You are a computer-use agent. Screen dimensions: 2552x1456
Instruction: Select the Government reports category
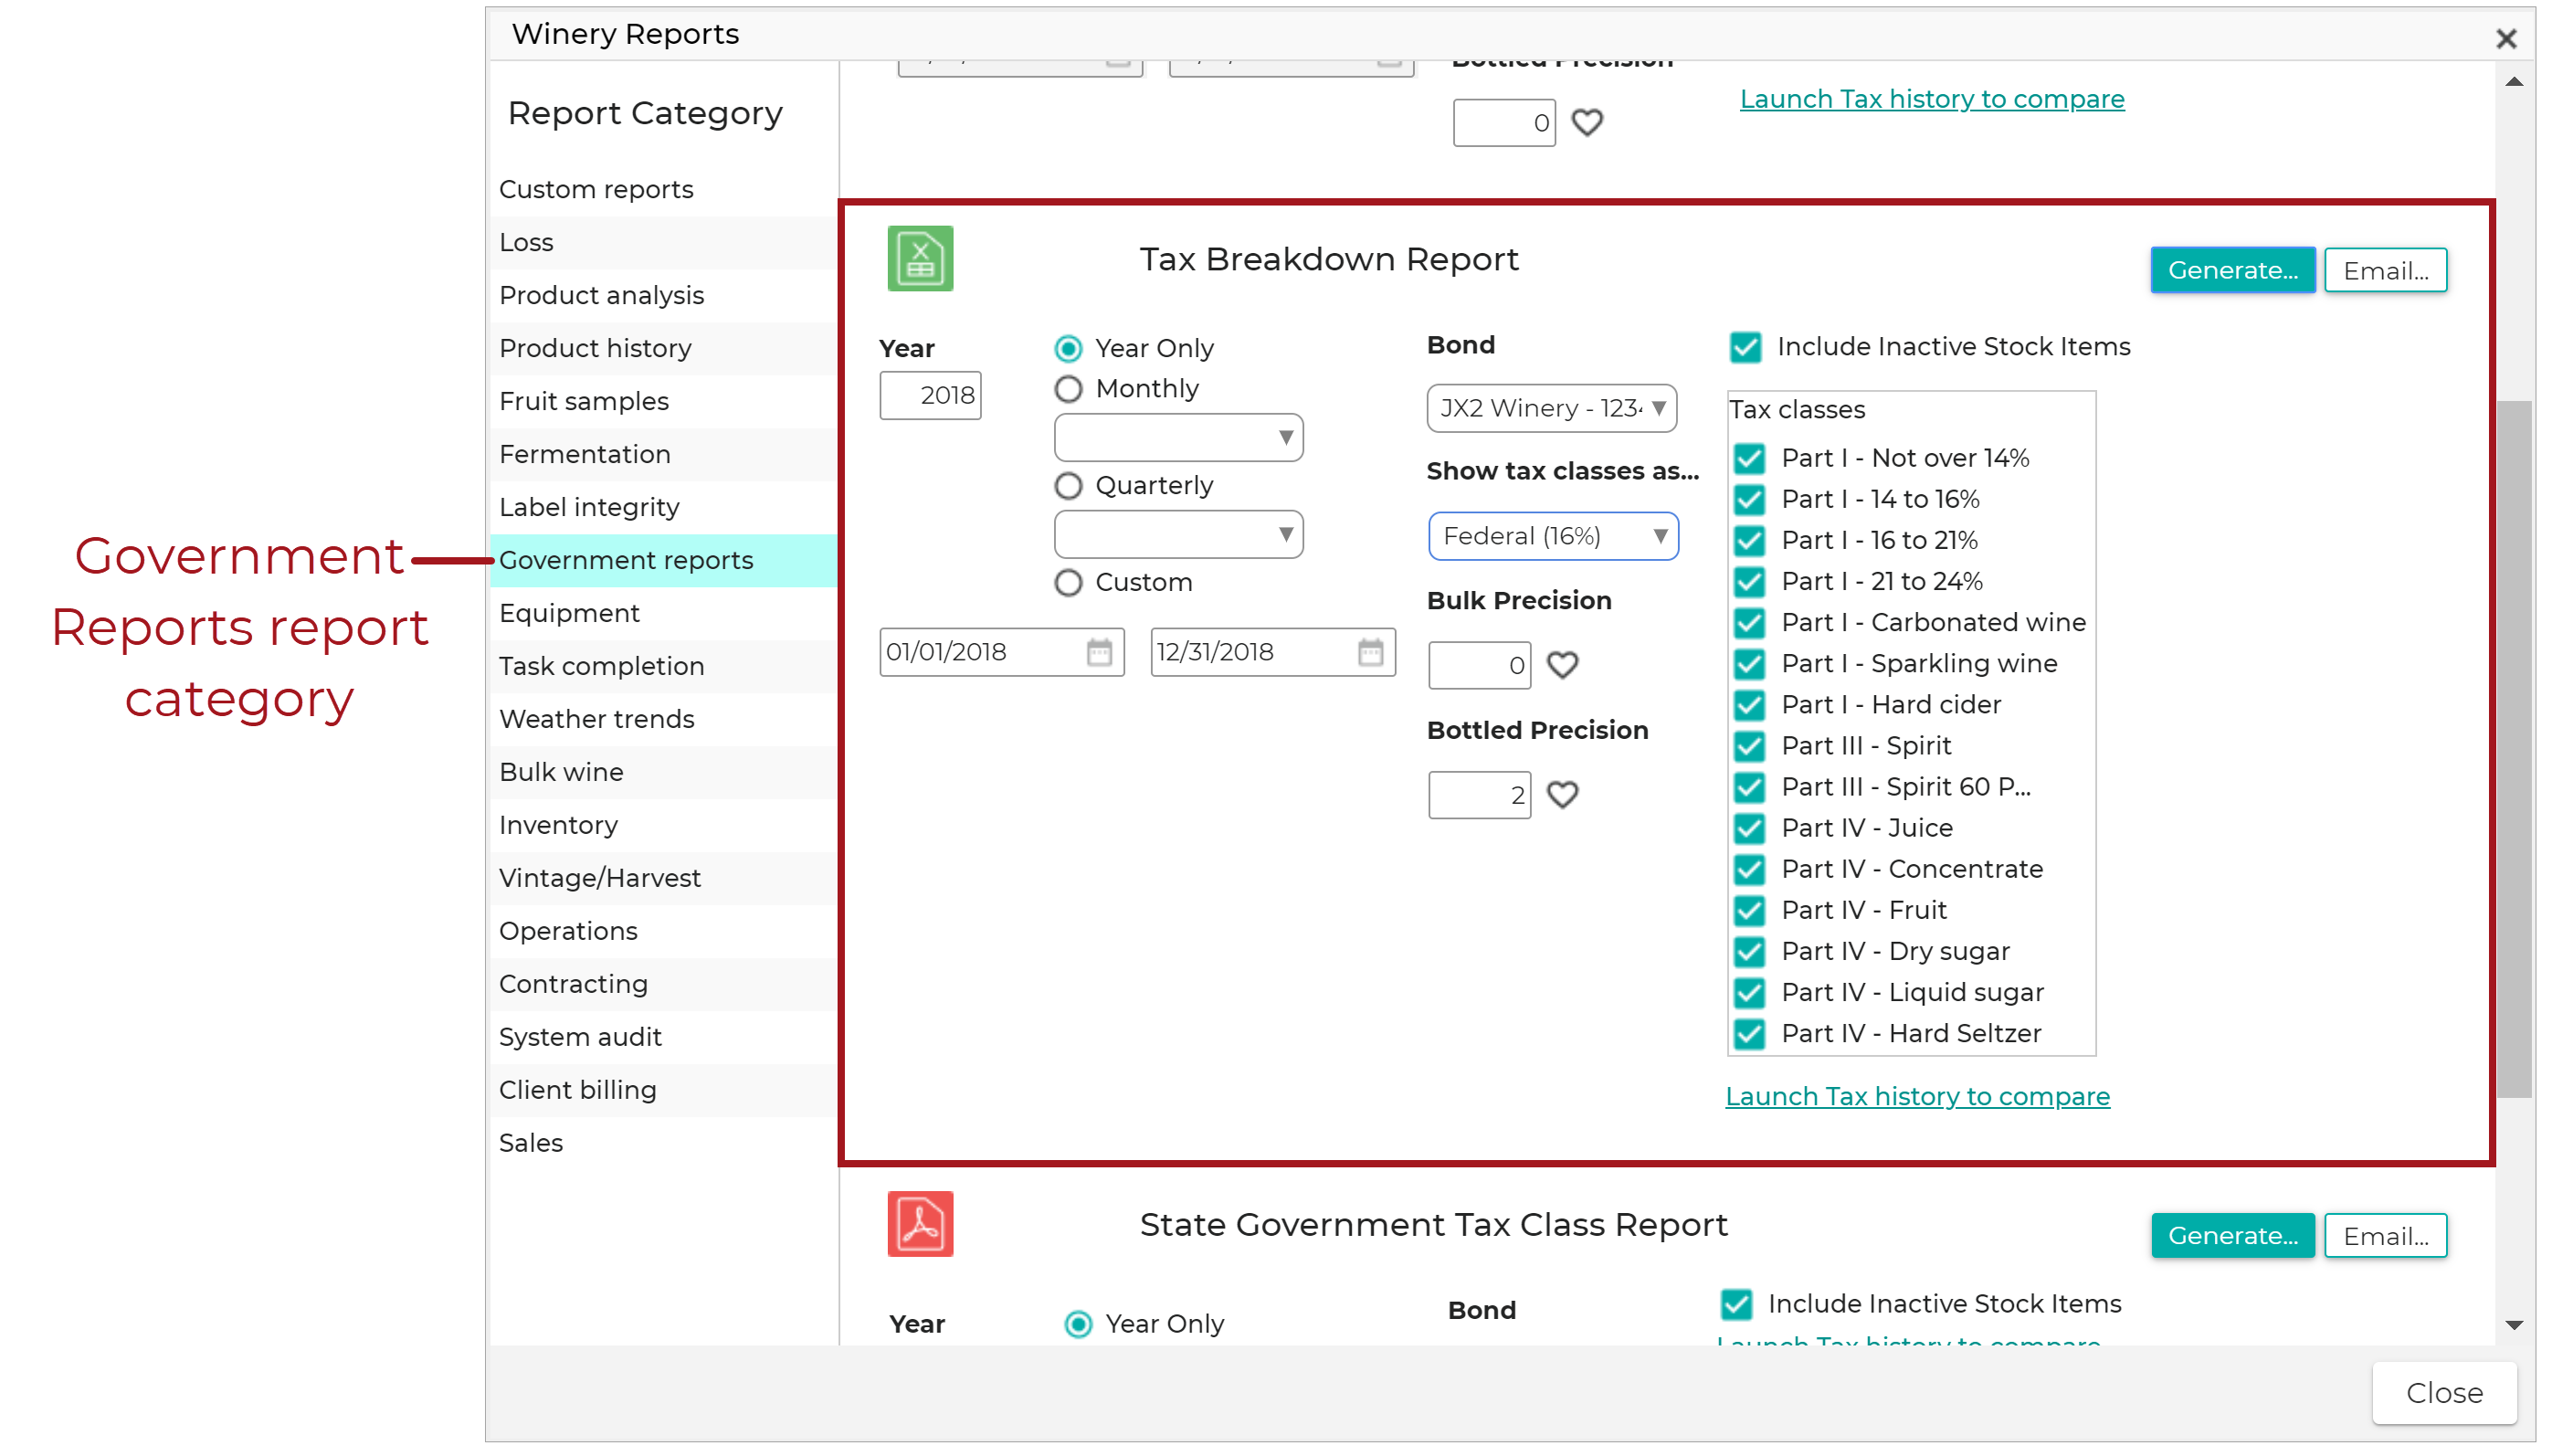(x=663, y=561)
